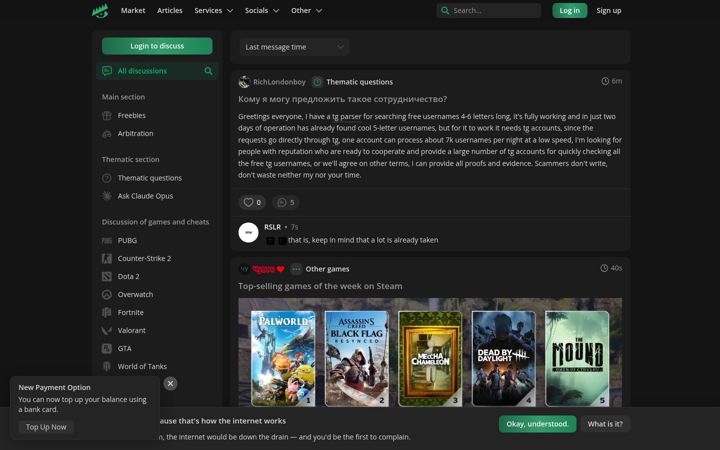The width and height of the screenshot is (720, 450).
Task: Click the green eye site logo
Action: pyautogui.click(x=100, y=11)
